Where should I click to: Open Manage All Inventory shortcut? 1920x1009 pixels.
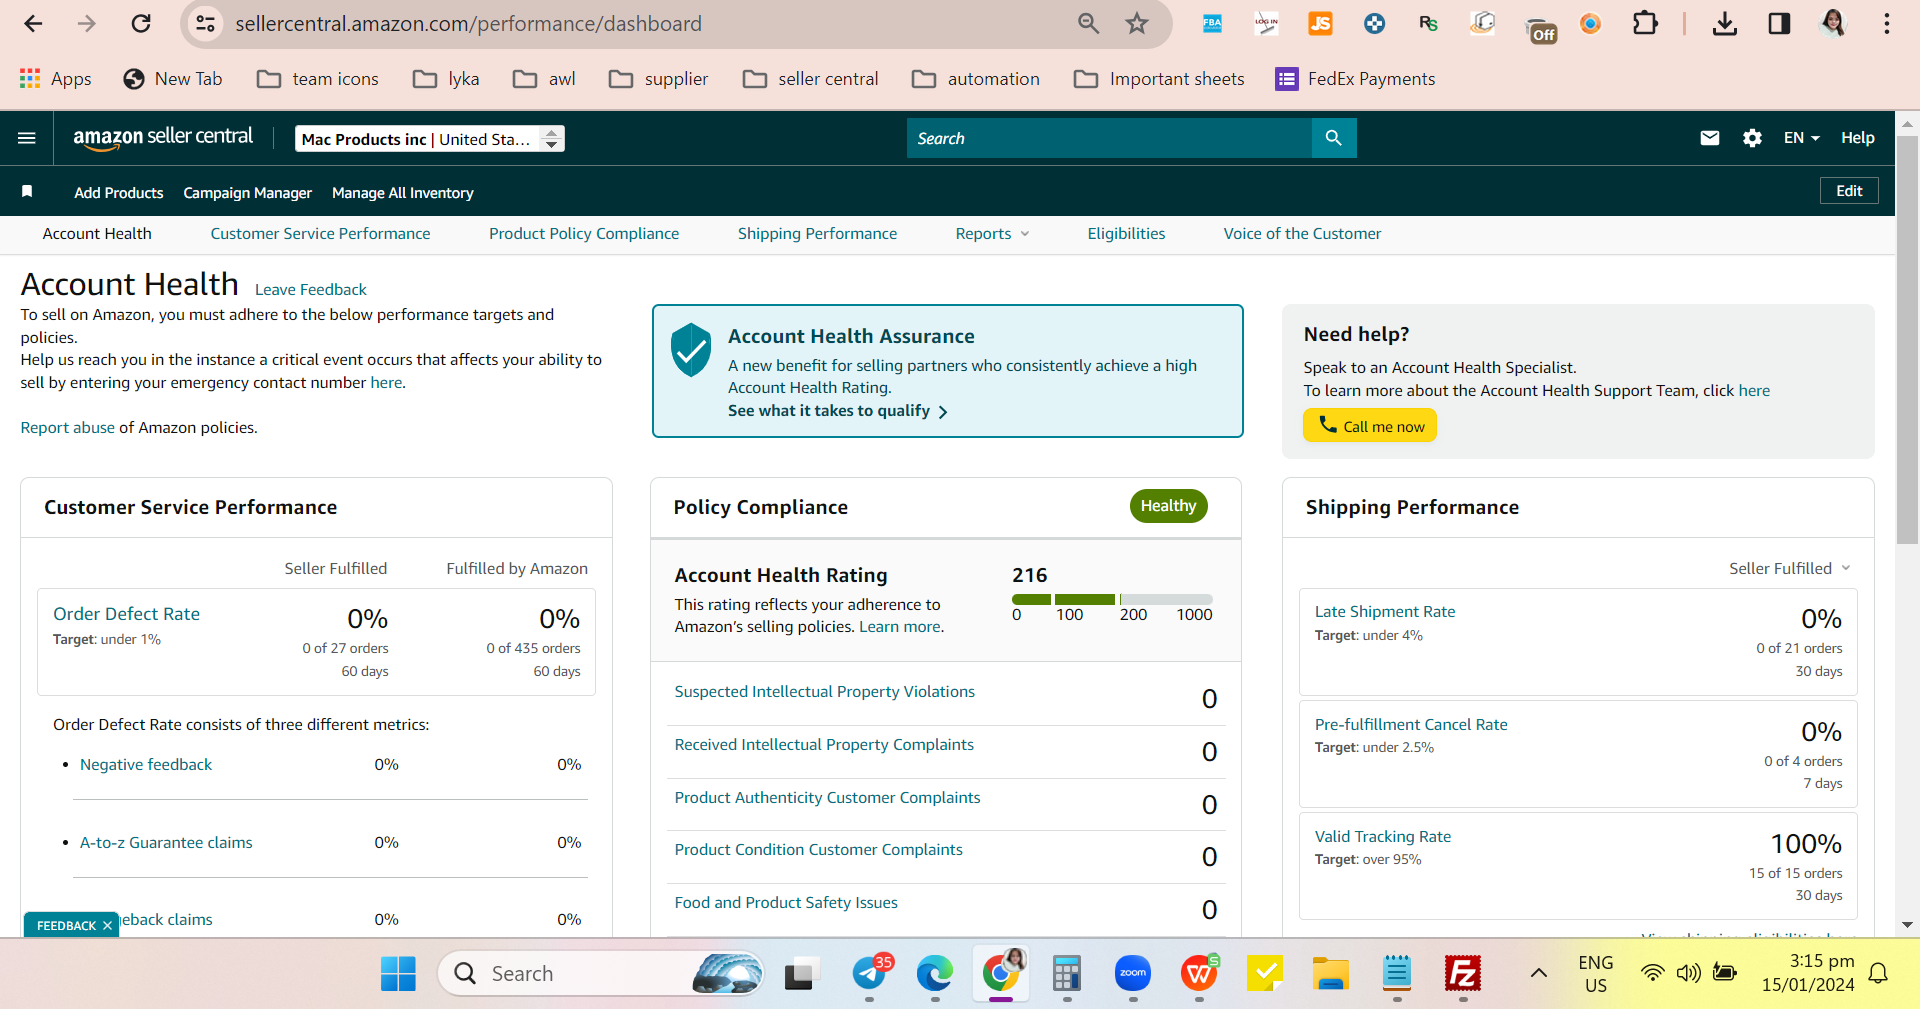402,193
